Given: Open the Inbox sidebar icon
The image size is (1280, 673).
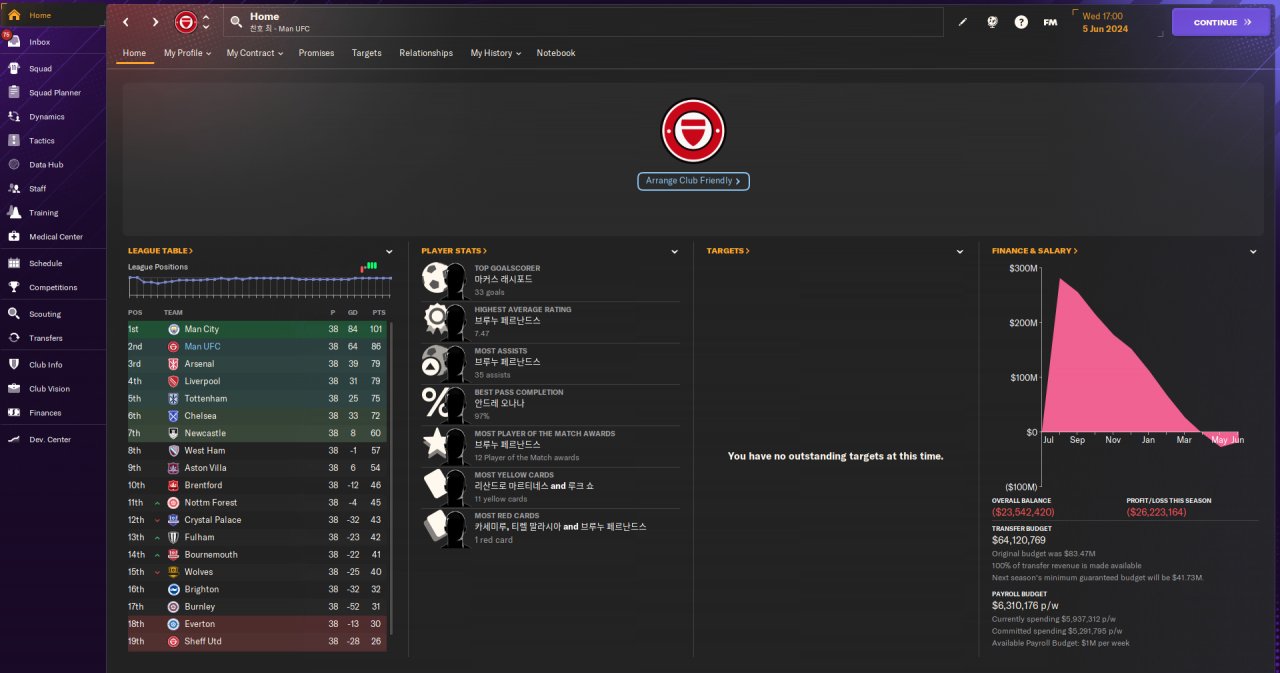Looking at the screenshot, I should pos(14,42).
